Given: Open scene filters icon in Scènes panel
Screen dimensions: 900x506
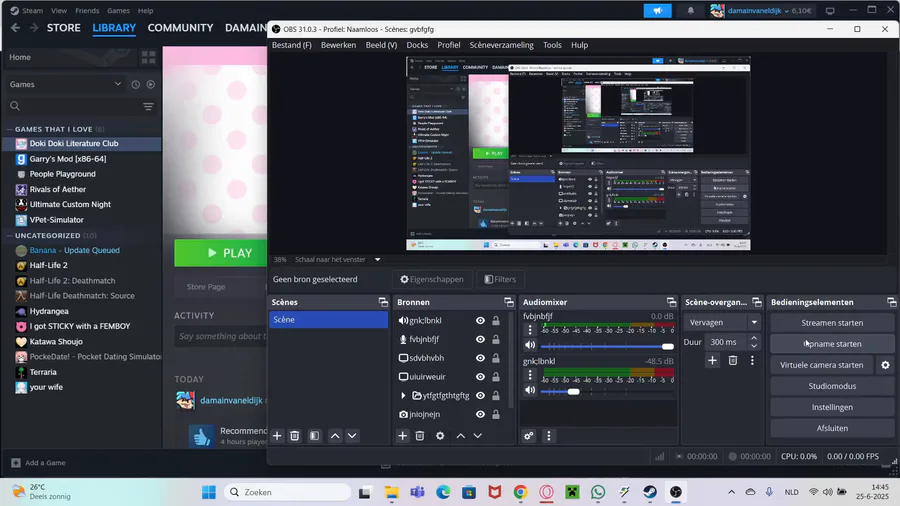Looking at the screenshot, I should (315, 436).
